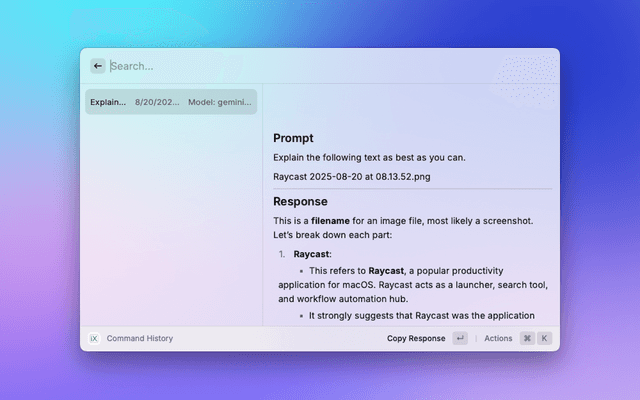Click the 'Explain the following text' prompt line
The image size is (640, 400).
click(369, 157)
